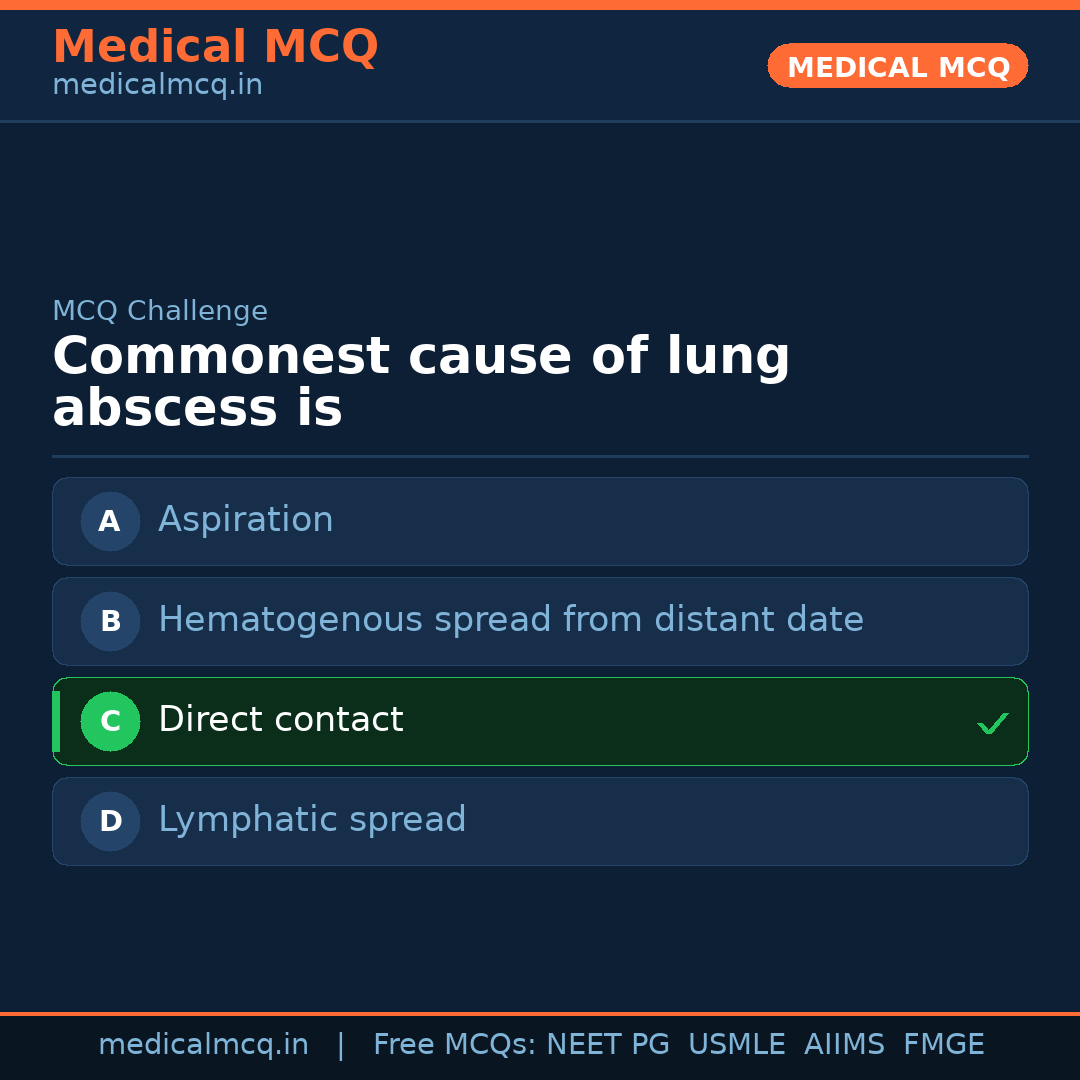This screenshot has height=1080, width=1080.
Task: Open the Medical MCQ site header logo
Action: coord(215,46)
